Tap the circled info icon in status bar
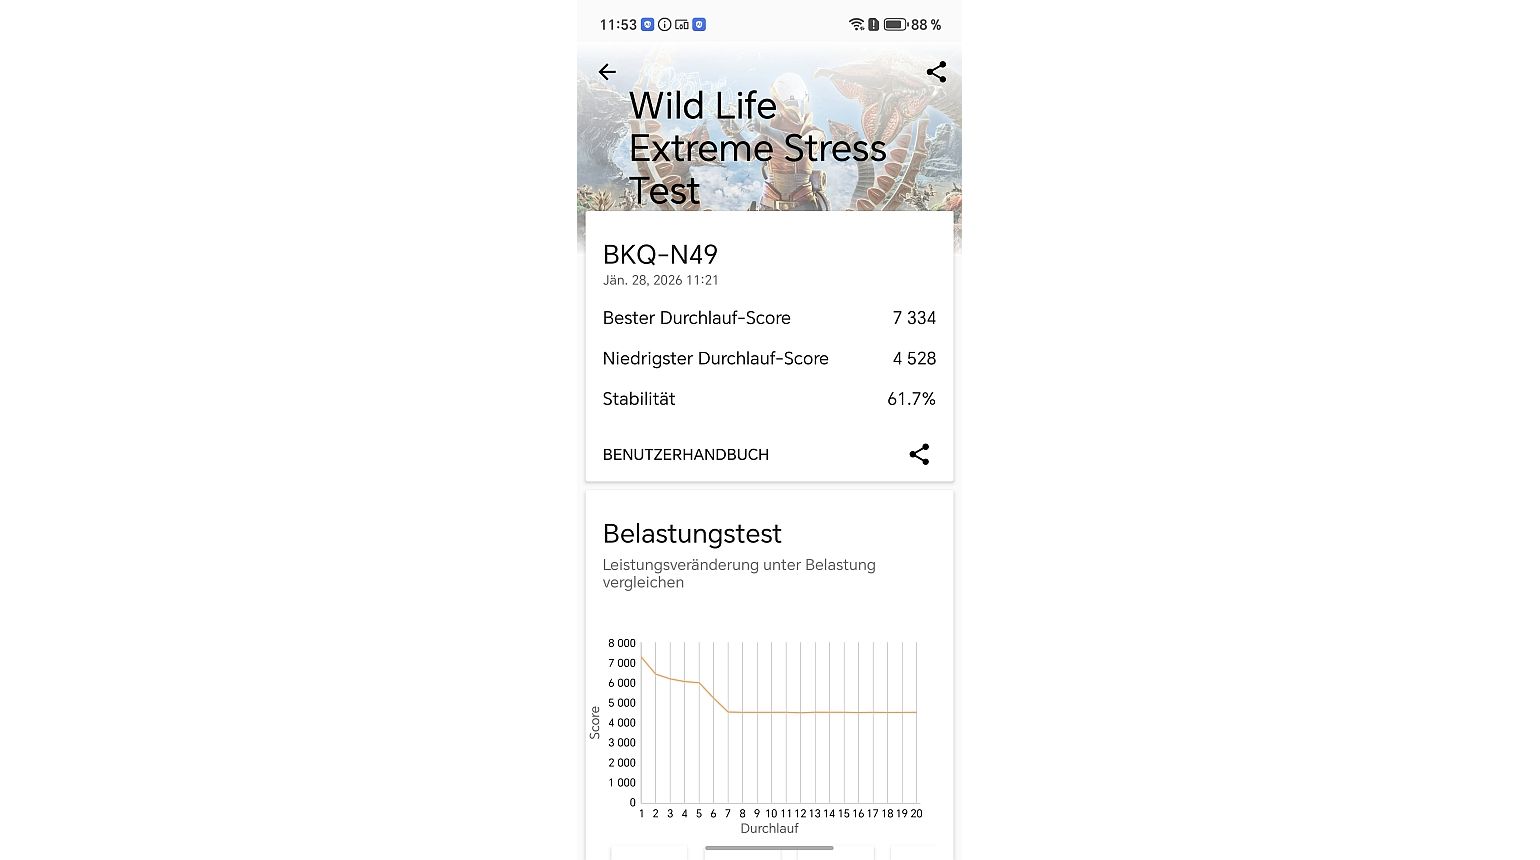The image size is (1540, 860). (x=664, y=24)
